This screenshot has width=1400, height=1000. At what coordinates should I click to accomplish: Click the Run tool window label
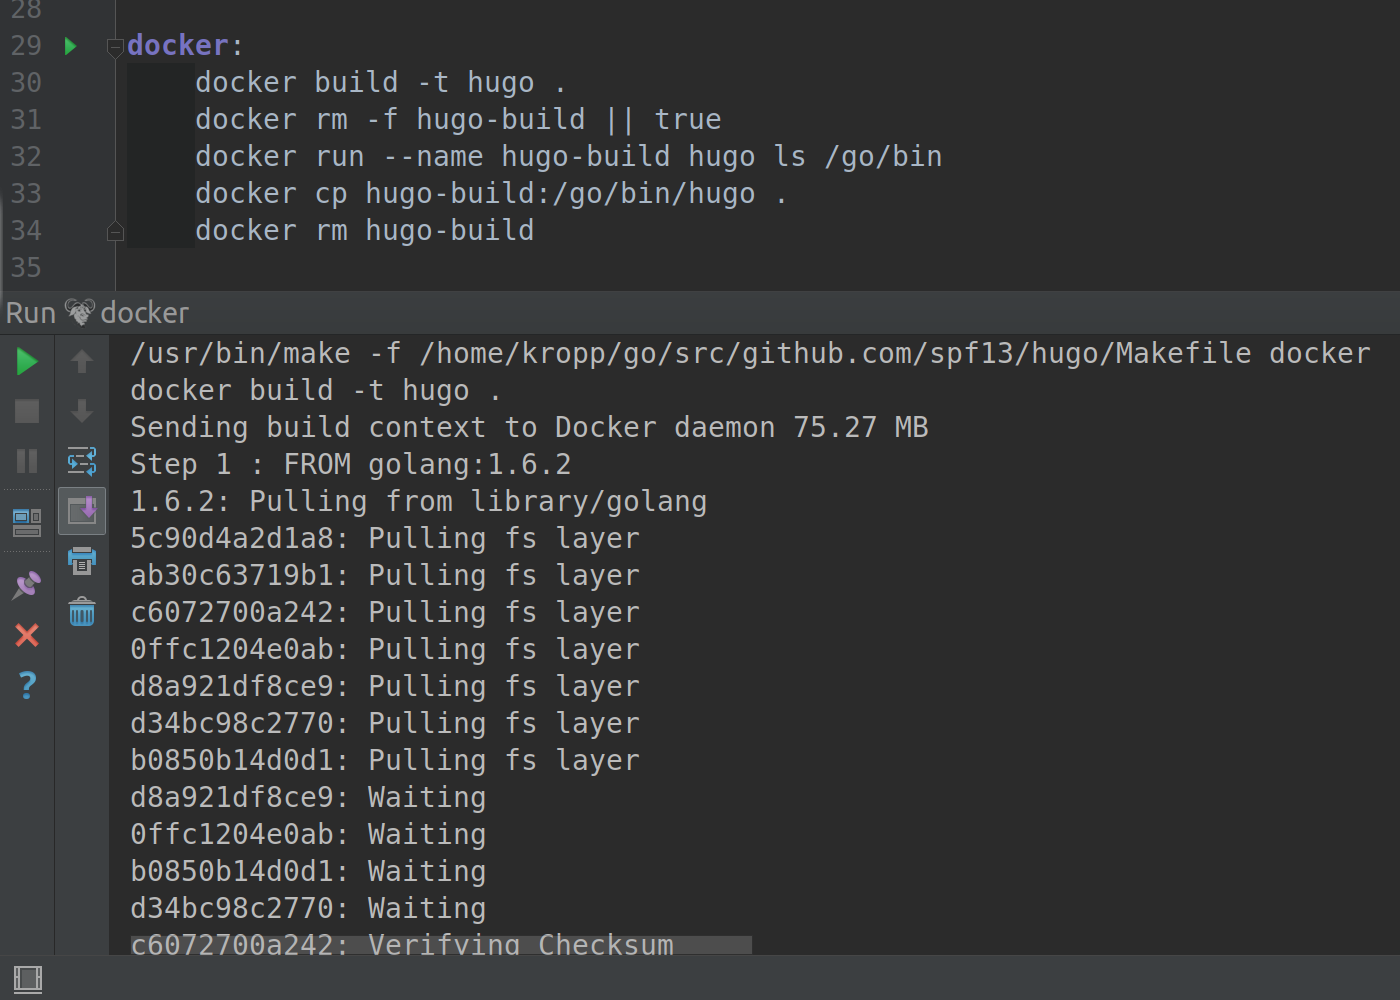[30, 313]
